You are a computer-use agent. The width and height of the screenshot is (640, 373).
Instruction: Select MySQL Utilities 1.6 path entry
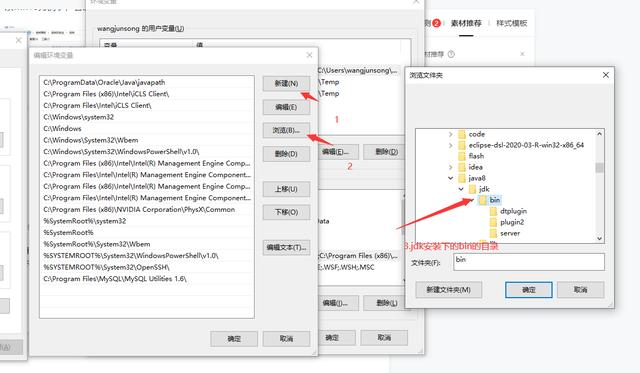click(147, 279)
